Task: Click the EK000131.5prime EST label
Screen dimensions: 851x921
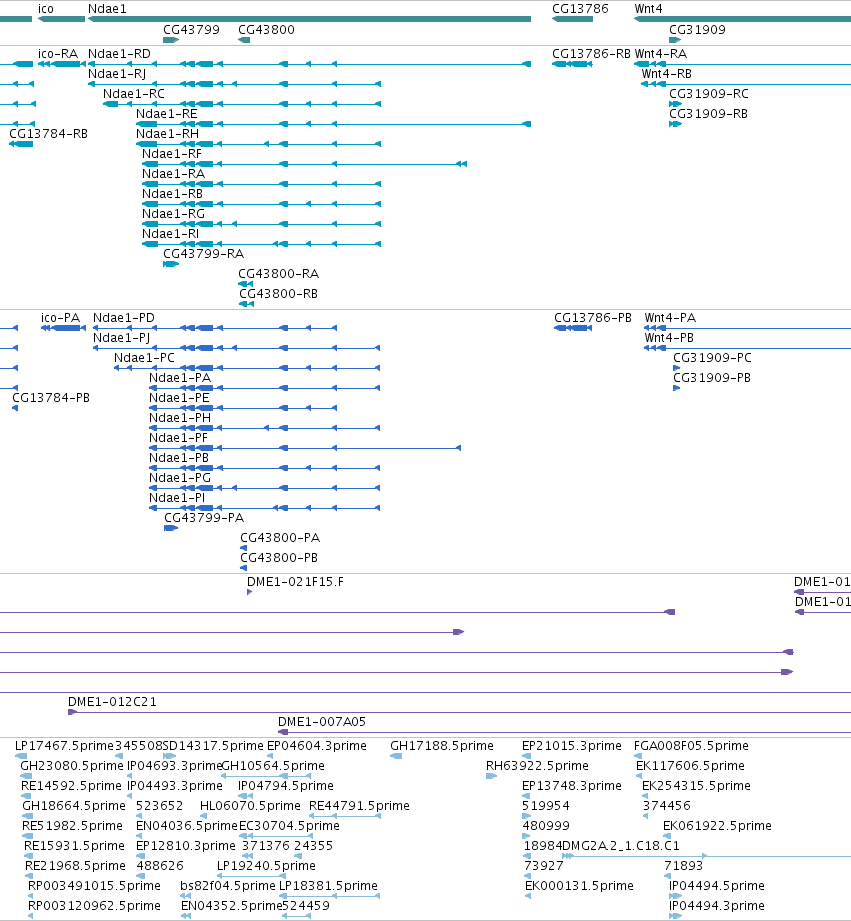Action: coord(579,885)
